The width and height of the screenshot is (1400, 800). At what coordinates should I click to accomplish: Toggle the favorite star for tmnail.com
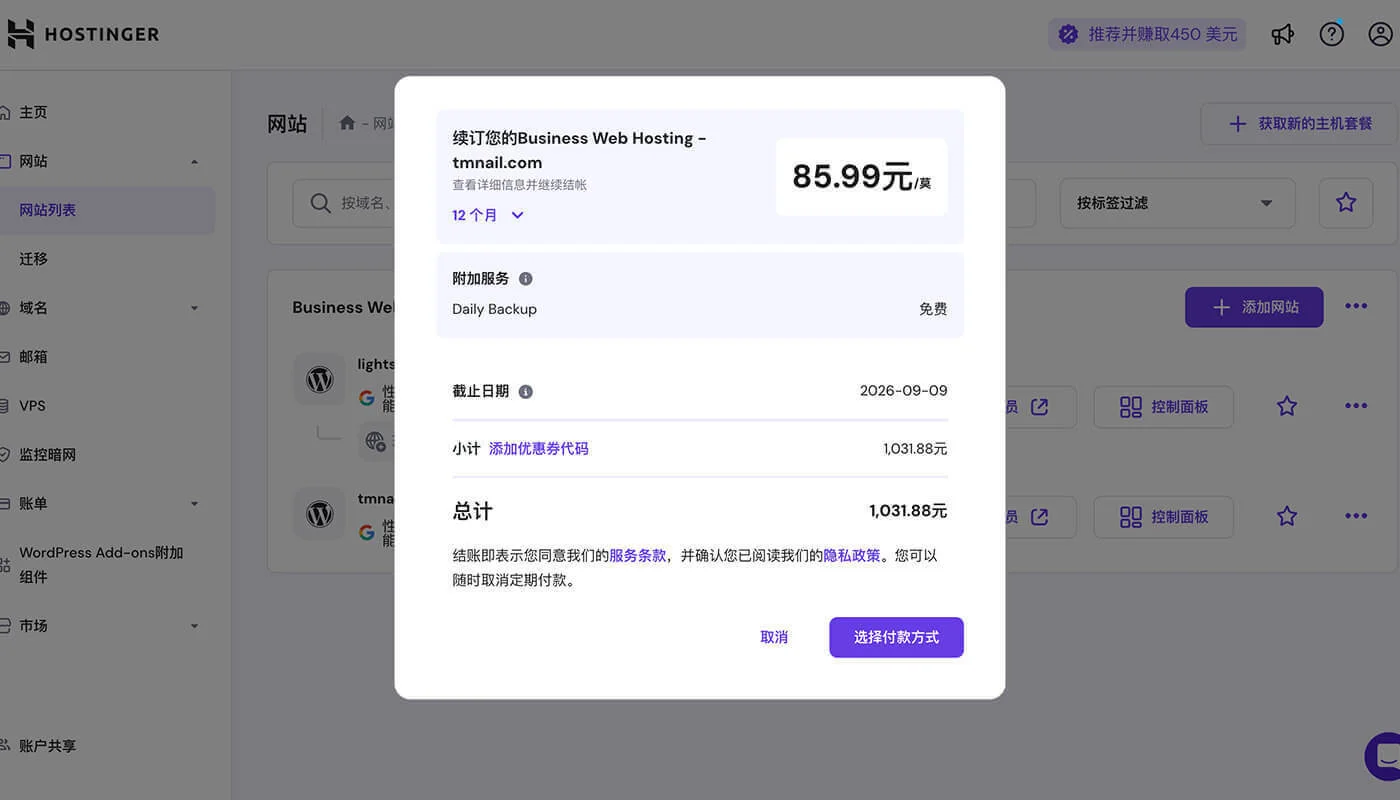(1286, 516)
